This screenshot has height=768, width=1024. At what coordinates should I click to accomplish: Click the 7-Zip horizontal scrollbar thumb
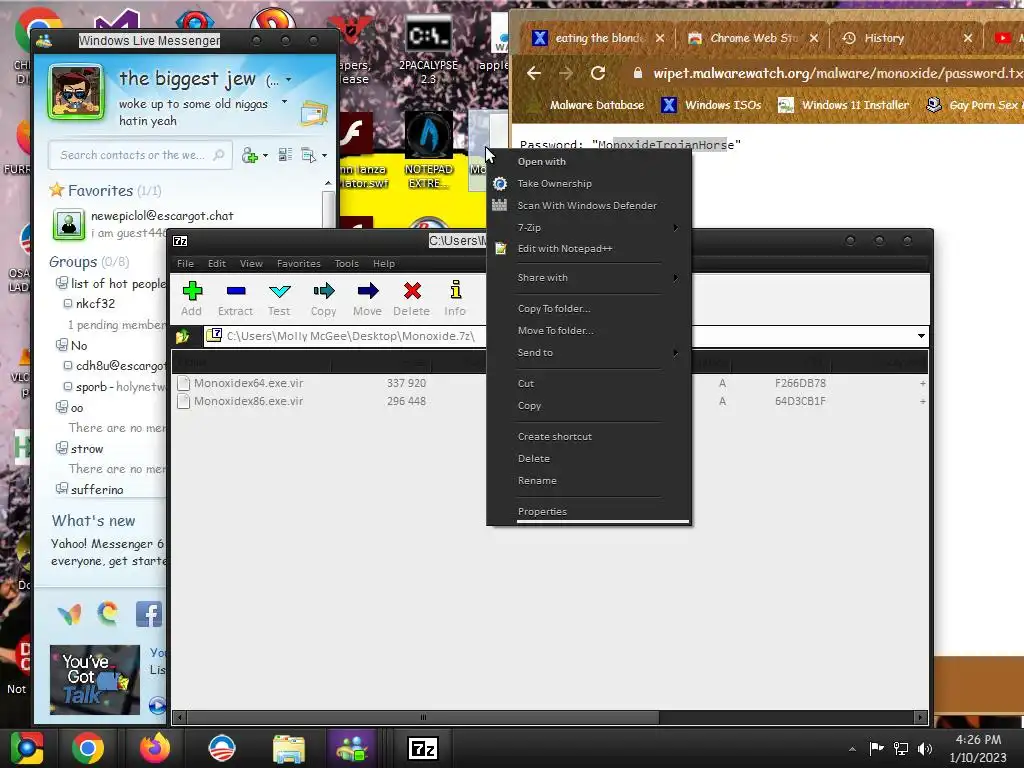[423, 717]
